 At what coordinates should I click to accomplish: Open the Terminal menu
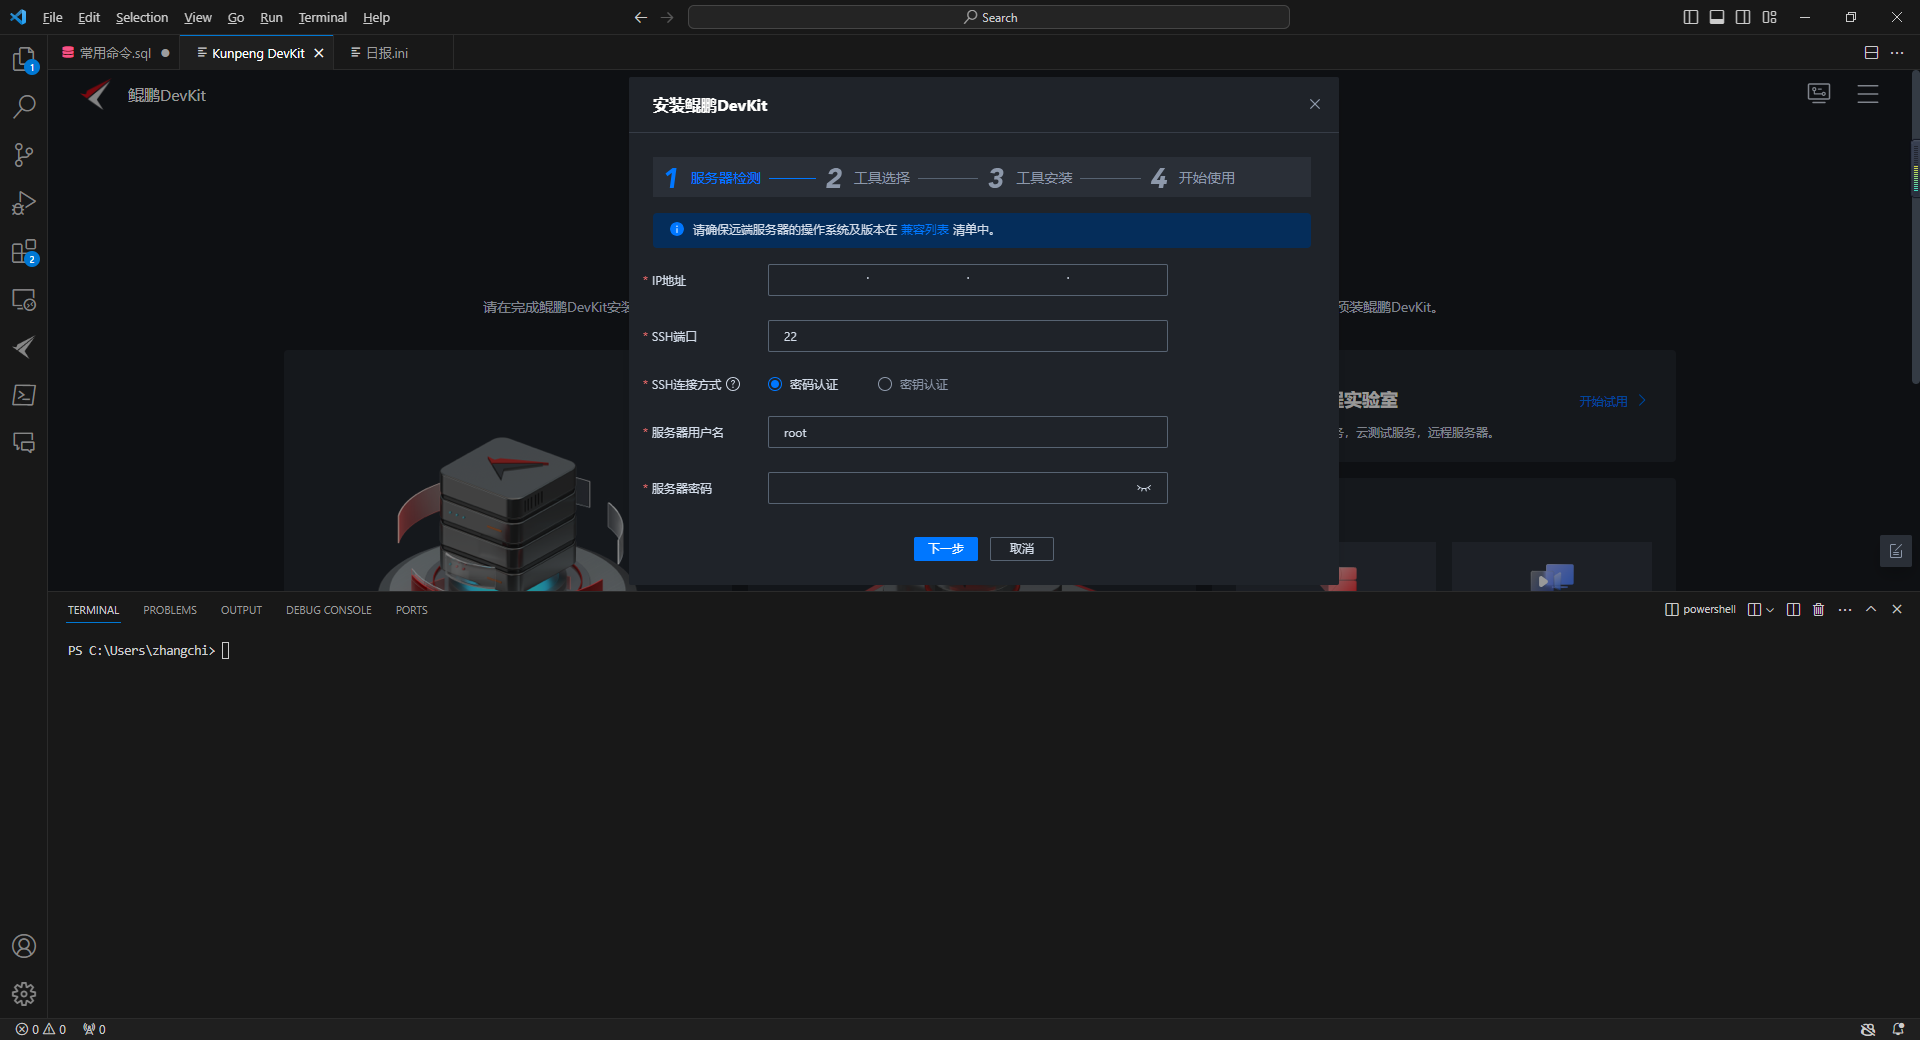(x=322, y=17)
